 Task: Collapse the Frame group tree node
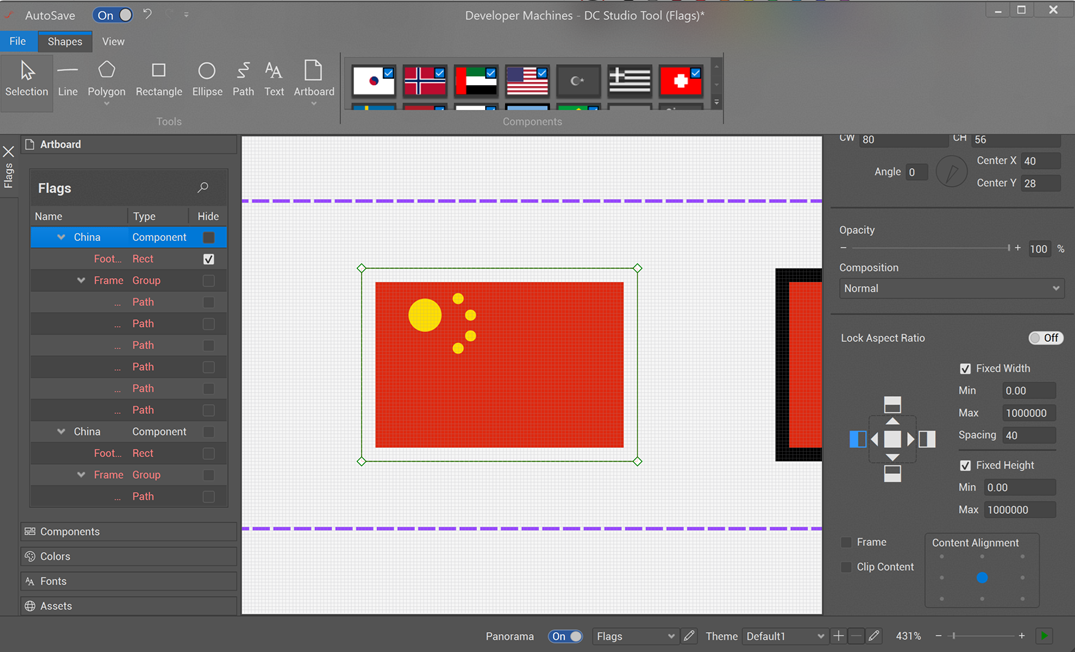(x=82, y=281)
